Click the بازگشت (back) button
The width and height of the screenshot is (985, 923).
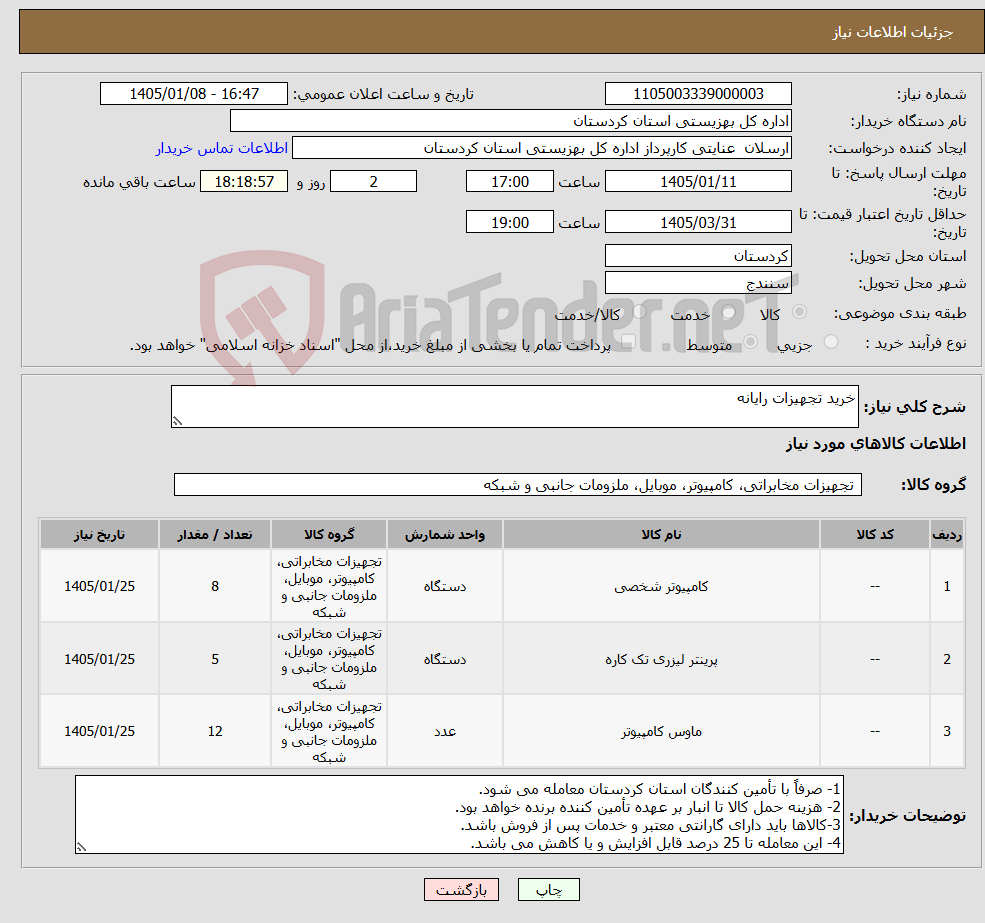461,890
